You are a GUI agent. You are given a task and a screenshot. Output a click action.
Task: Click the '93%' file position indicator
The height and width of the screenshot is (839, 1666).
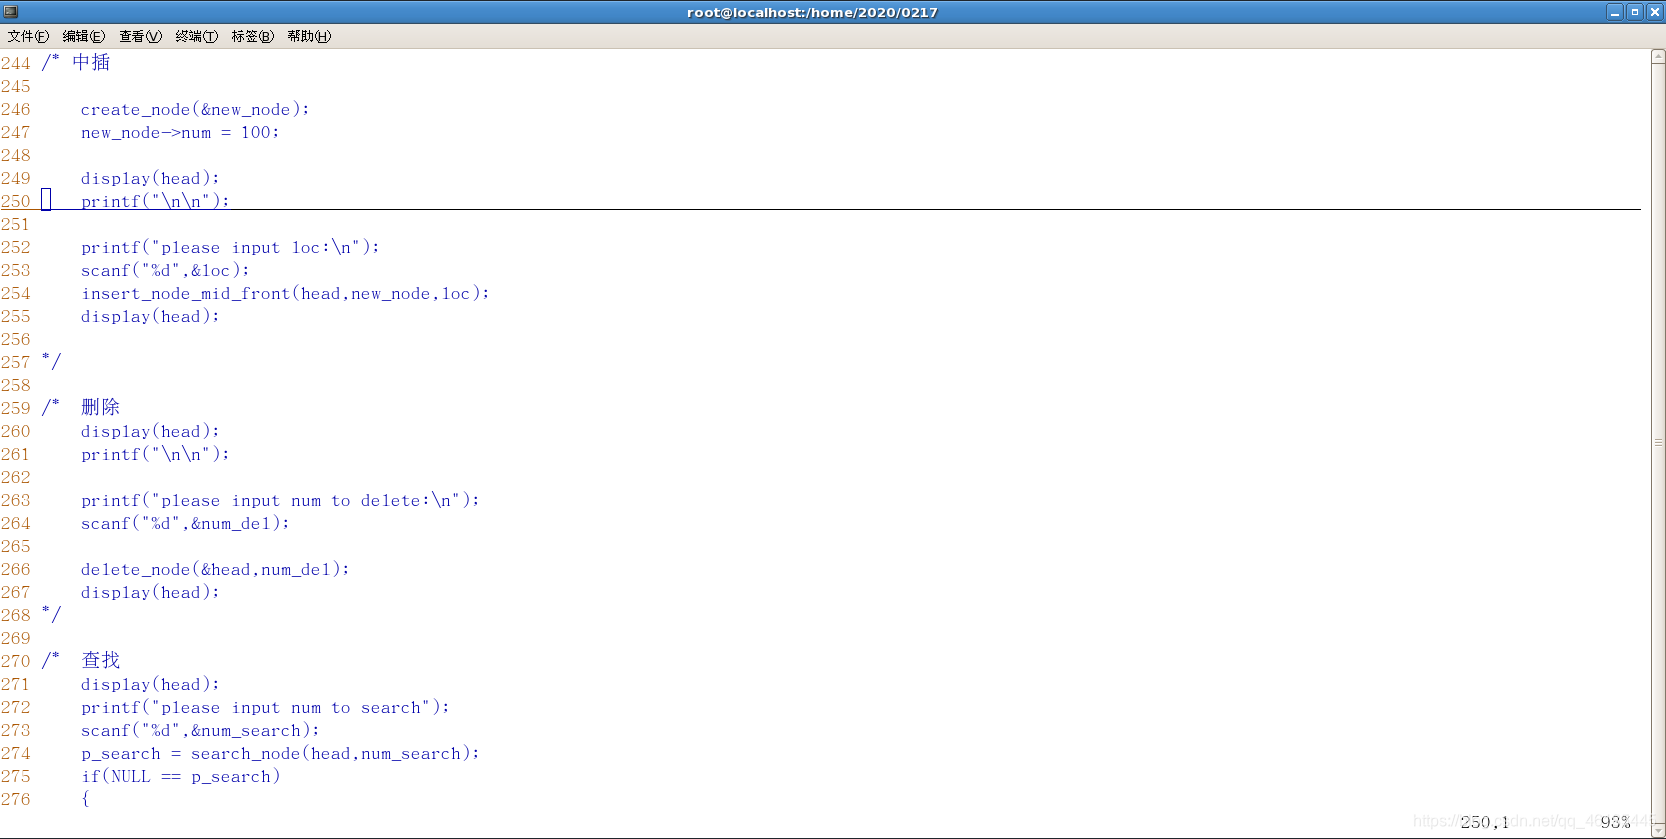coord(1615,822)
